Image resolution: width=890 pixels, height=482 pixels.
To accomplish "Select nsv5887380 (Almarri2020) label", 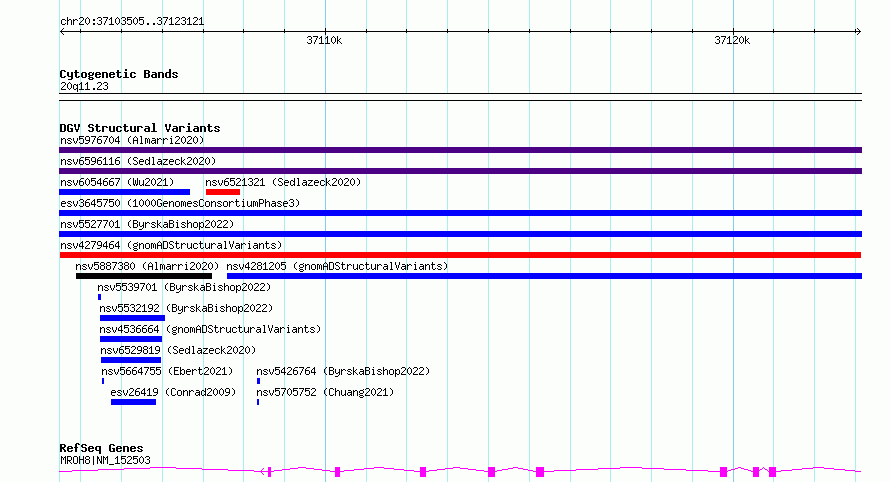I will click(147, 266).
